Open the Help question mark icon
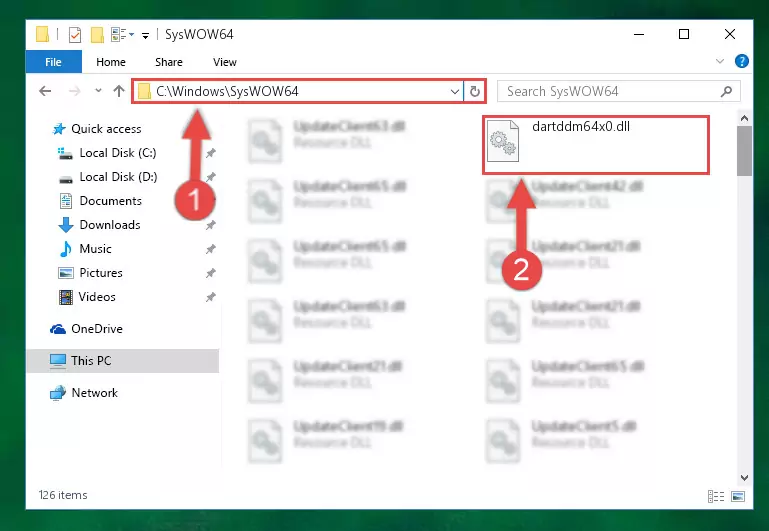The height and width of the screenshot is (531, 769). tap(742, 61)
